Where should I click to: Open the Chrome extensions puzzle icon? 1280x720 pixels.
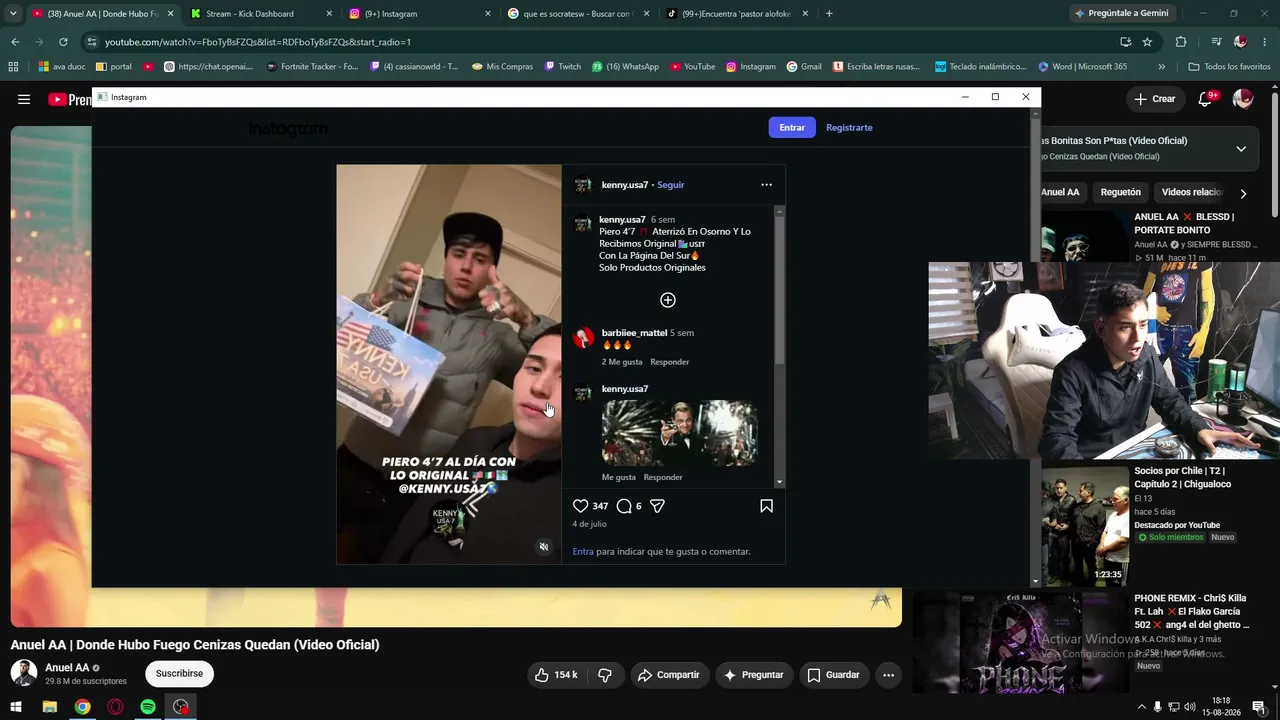(1181, 42)
